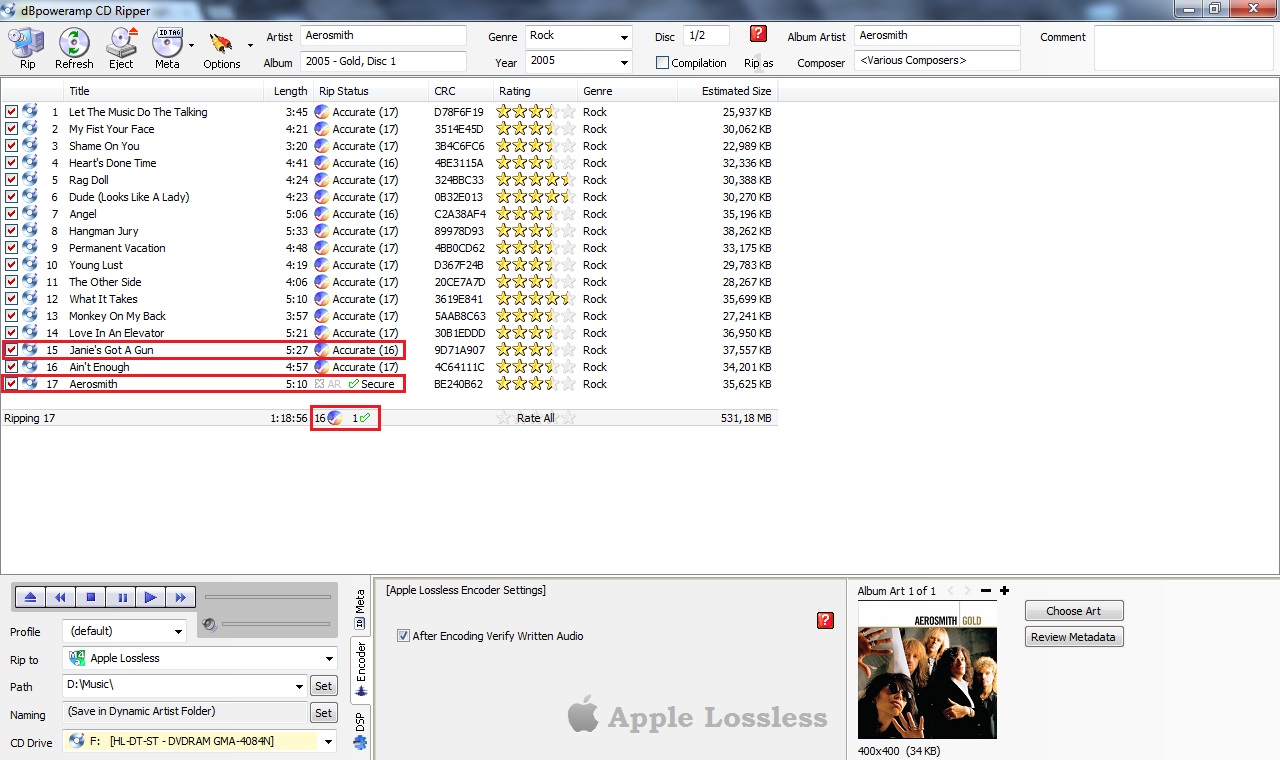The width and height of the screenshot is (1280, 760).
Task: Open the Rip to format dropdown
Action: click(329, 659)
